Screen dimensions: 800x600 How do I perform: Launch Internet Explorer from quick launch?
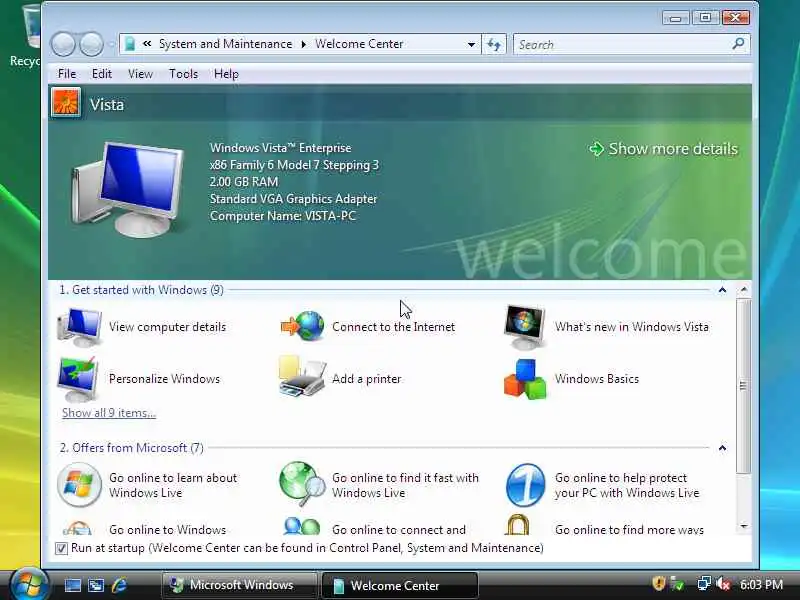(119, 585)
